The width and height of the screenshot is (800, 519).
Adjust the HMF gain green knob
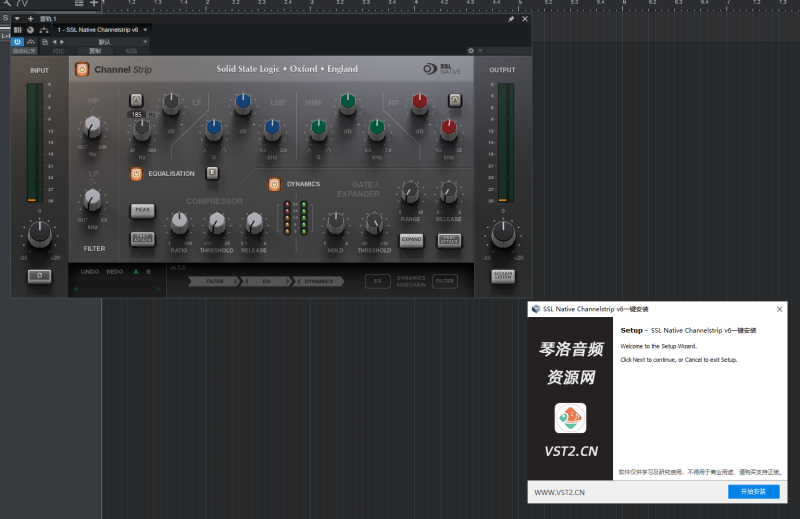pyautogui.click(x=347, y=104)
